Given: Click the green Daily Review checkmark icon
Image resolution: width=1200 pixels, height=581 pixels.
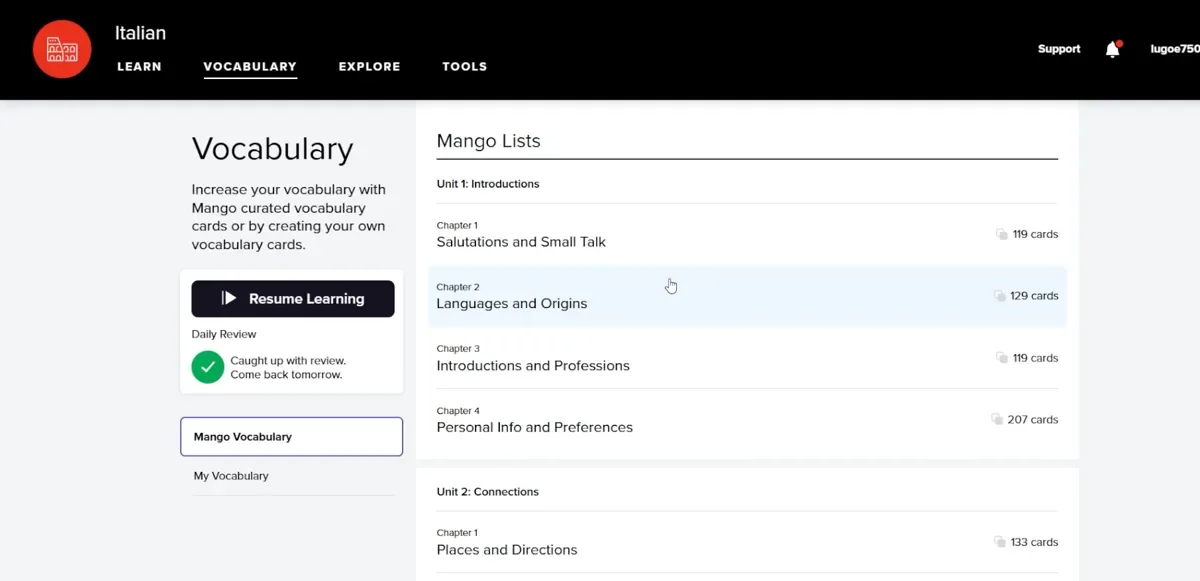Looking at the screenshot, I should point(208,367).
